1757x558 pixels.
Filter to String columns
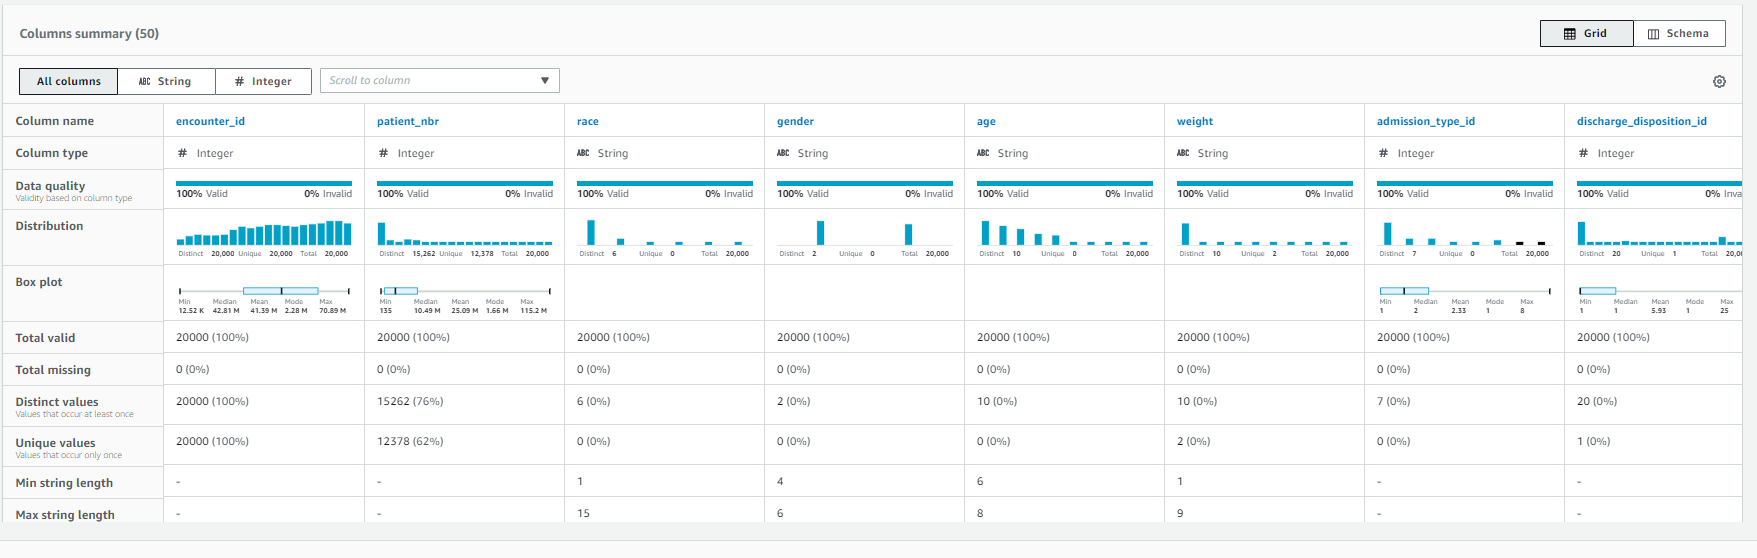pos(166,81)
